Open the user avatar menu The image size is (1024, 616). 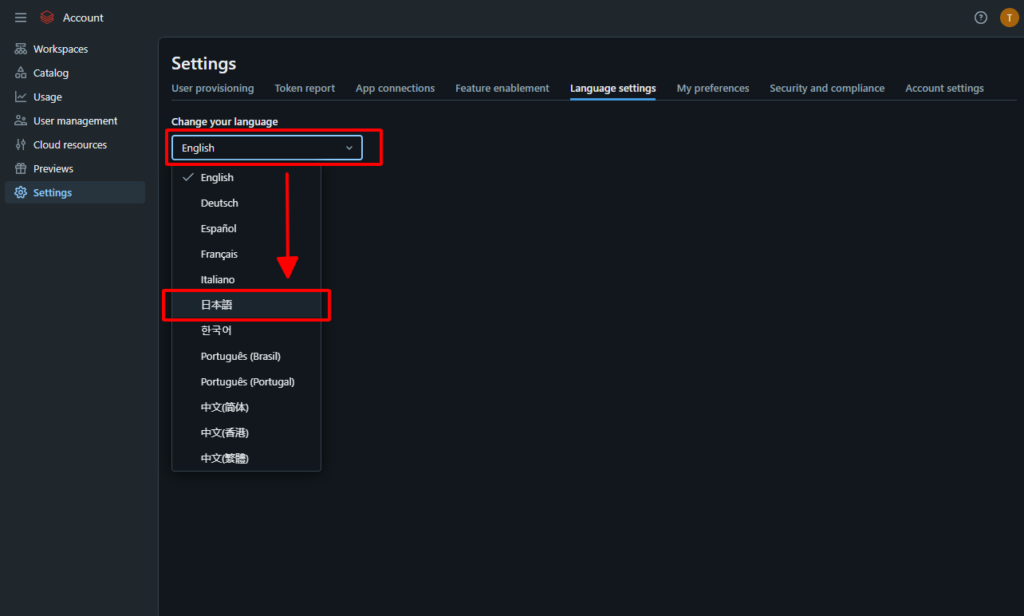(x=1009, y=17)
